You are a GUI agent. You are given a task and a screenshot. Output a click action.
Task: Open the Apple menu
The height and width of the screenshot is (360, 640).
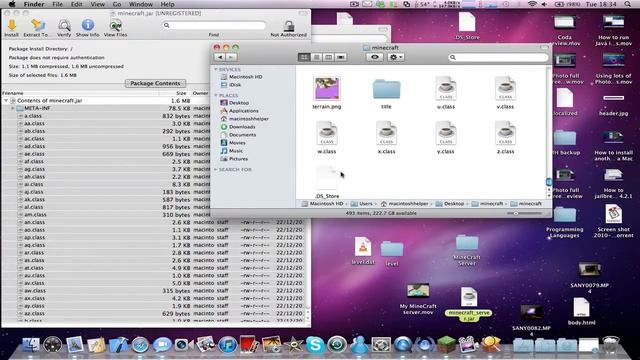coord(12,4)
